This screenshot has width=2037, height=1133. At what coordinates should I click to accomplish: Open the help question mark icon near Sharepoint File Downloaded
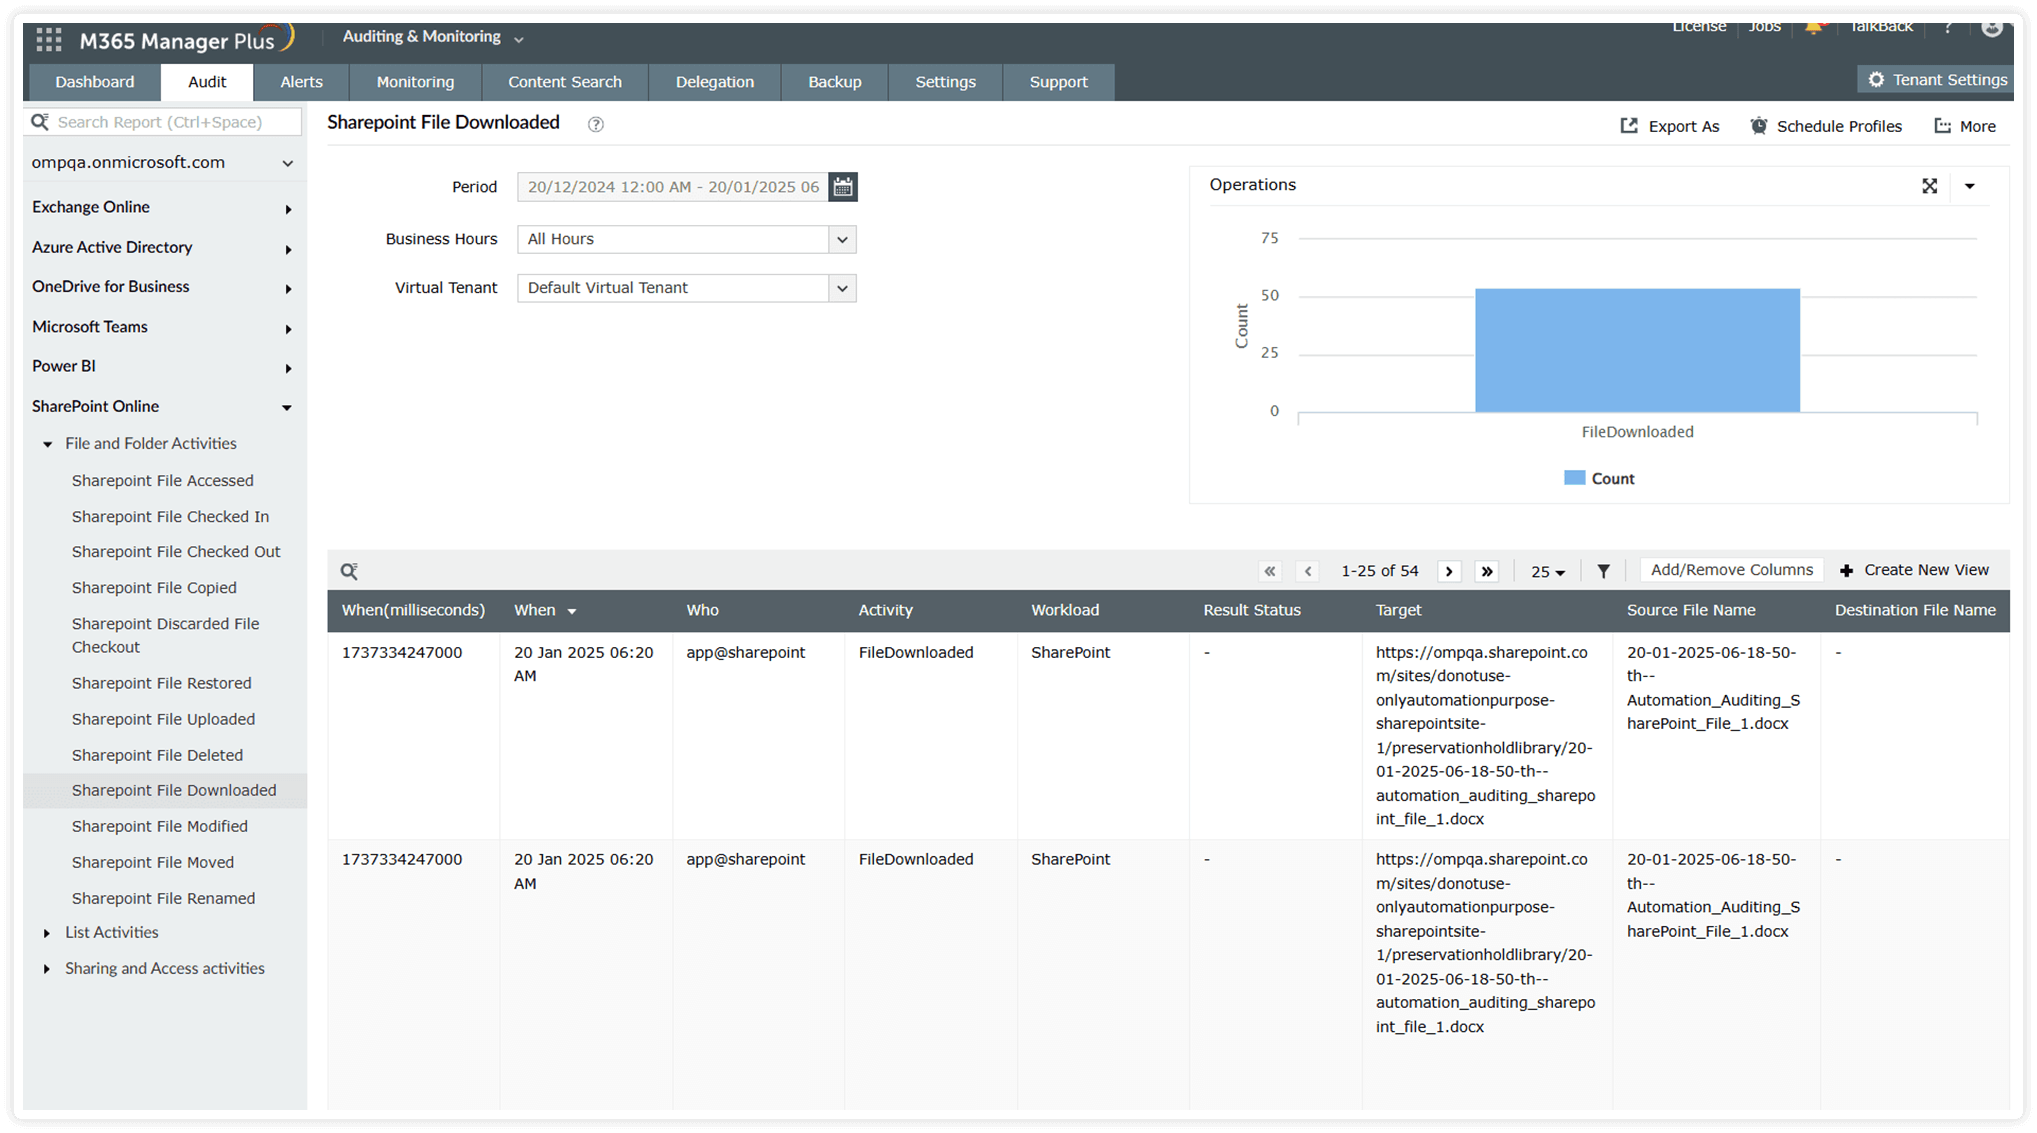click(x=595, y=124)
